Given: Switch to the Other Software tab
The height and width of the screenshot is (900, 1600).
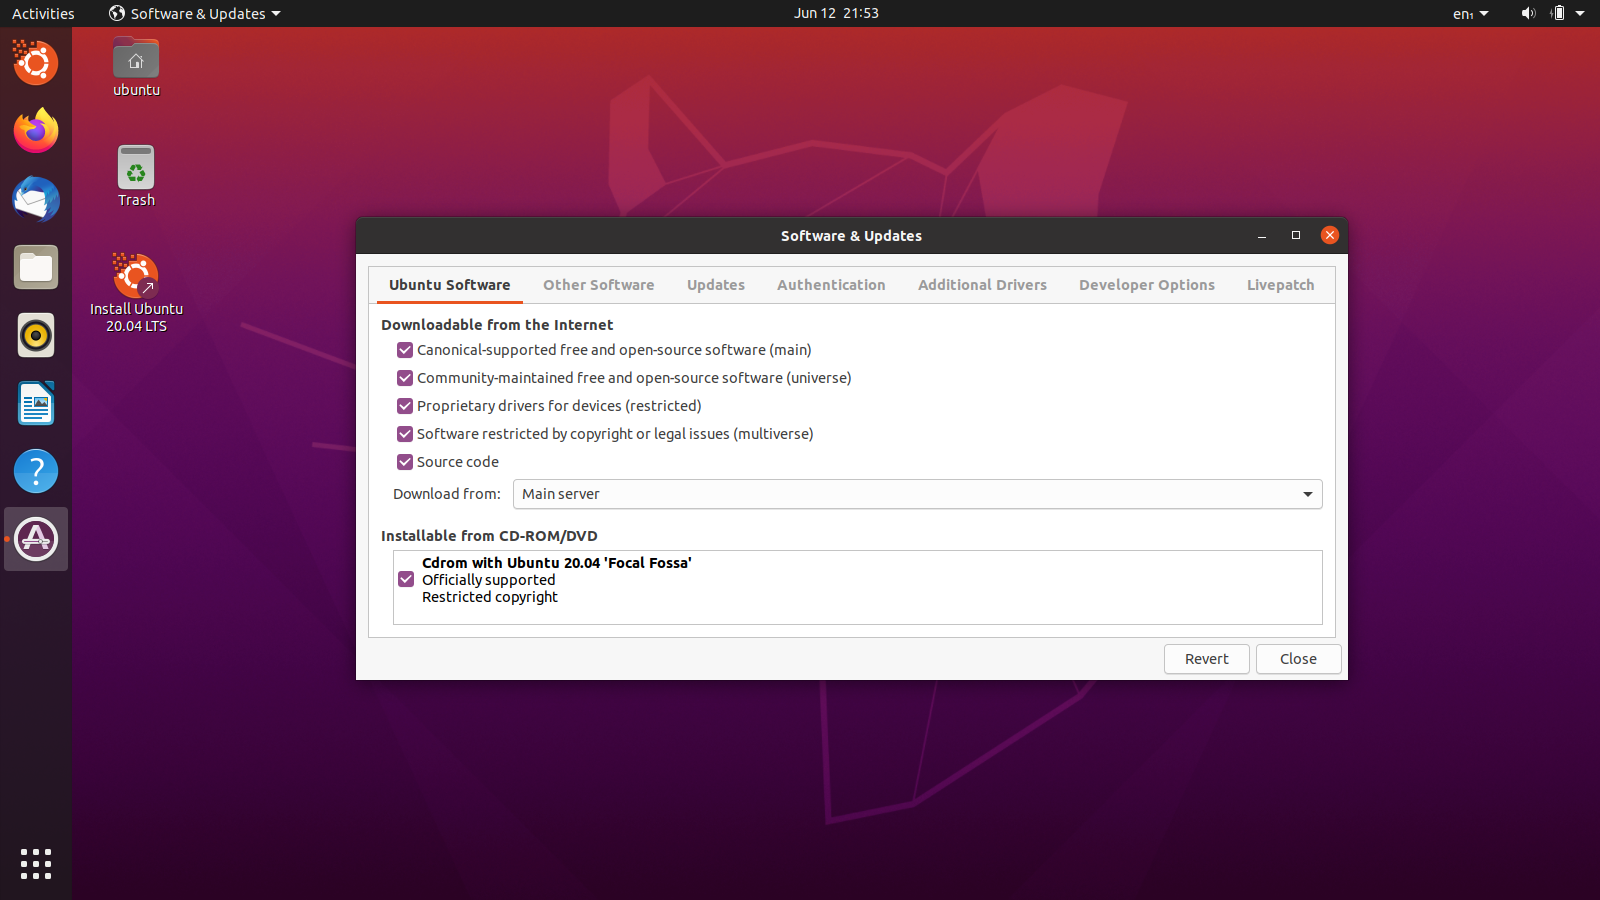Looking at the screenshot, I should [599, 285].
